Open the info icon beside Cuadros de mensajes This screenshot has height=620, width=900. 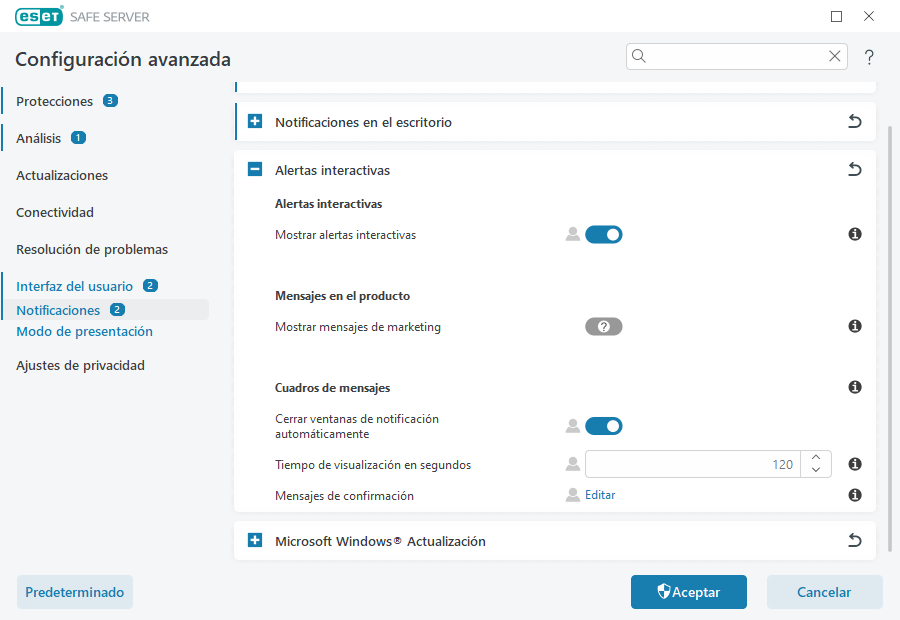(x=855, y=387)
